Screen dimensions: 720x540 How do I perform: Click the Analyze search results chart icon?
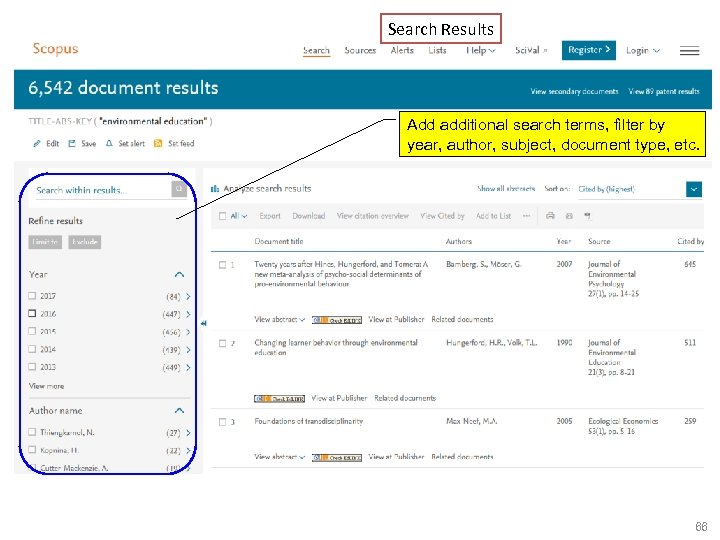click(x=214, y=189)
